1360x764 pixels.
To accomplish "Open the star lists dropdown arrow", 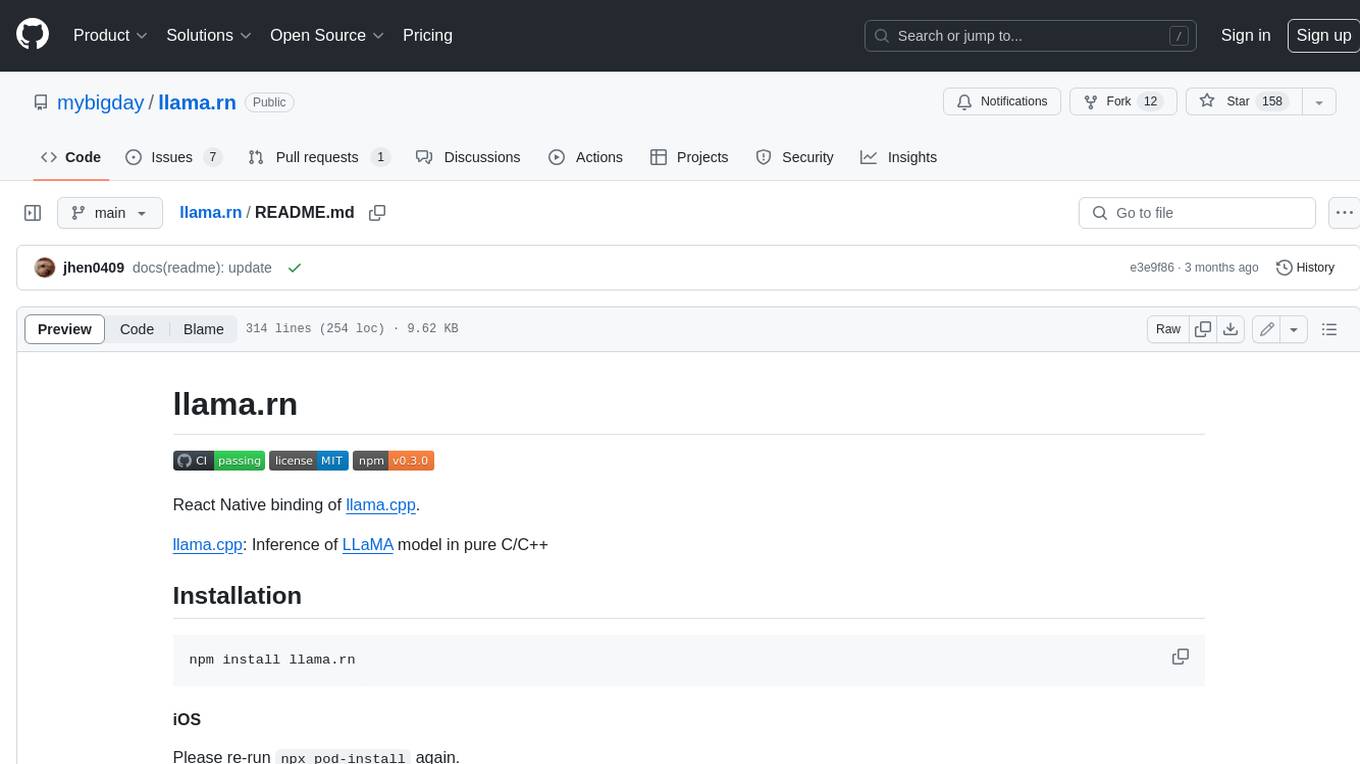I will point(1319,102).
